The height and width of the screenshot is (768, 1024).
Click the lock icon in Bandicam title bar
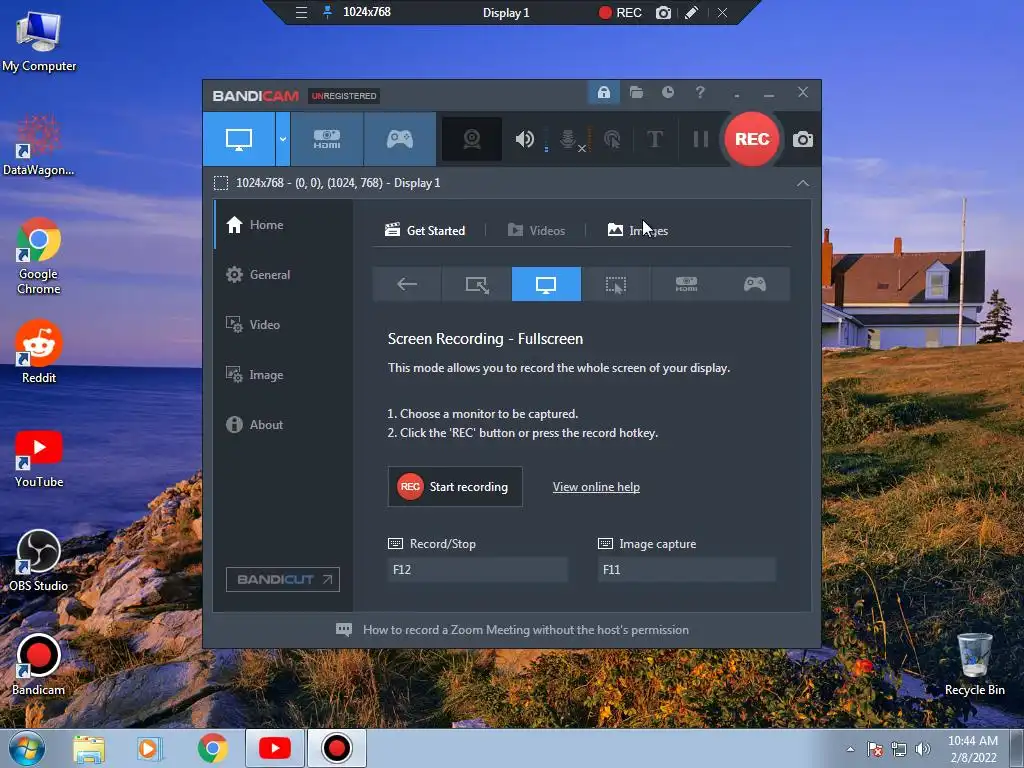click(x=603, y=92)
